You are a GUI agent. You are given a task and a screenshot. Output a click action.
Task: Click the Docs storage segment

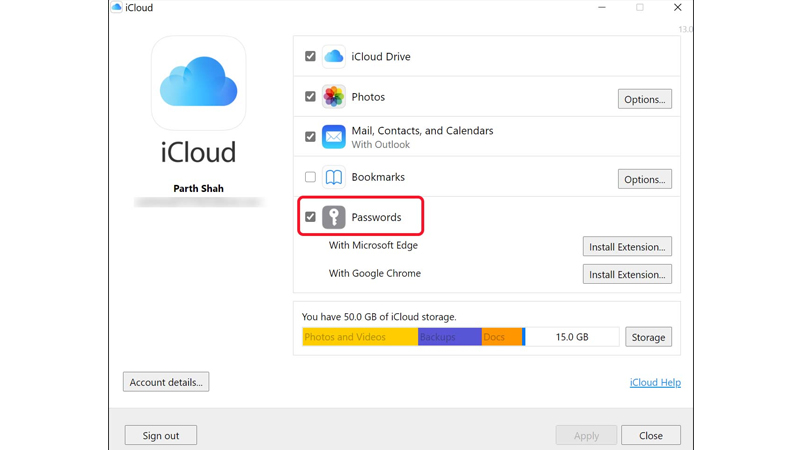[502, 337]
